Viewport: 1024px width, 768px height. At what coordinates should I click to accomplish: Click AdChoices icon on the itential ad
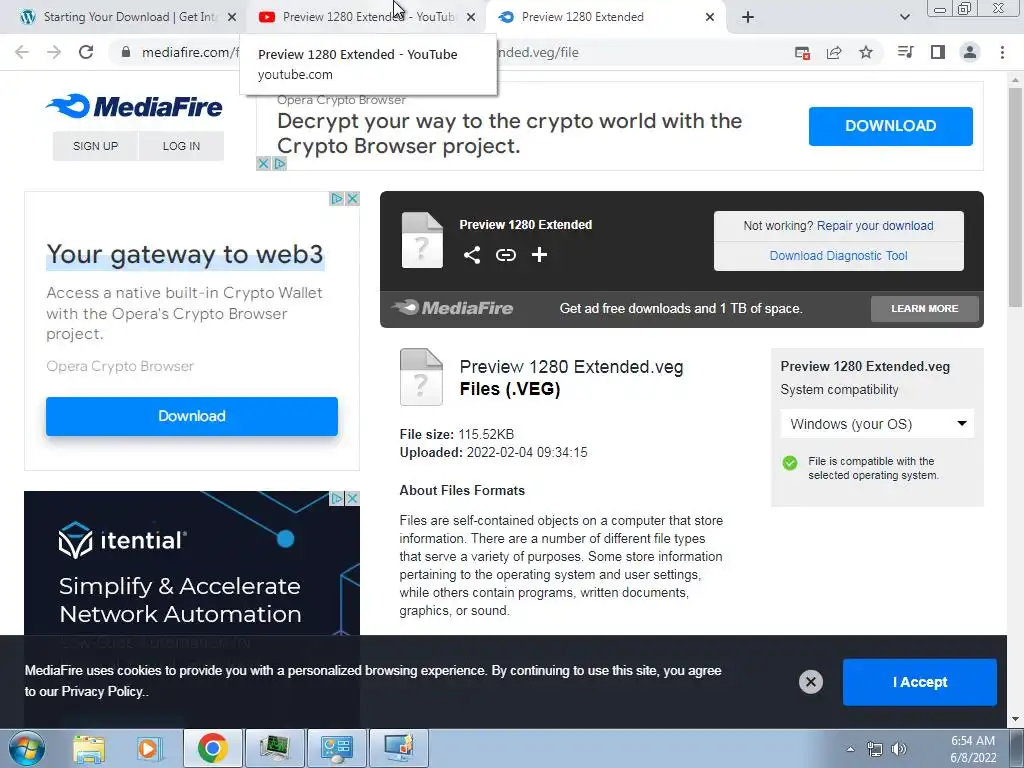click(337, 498)
